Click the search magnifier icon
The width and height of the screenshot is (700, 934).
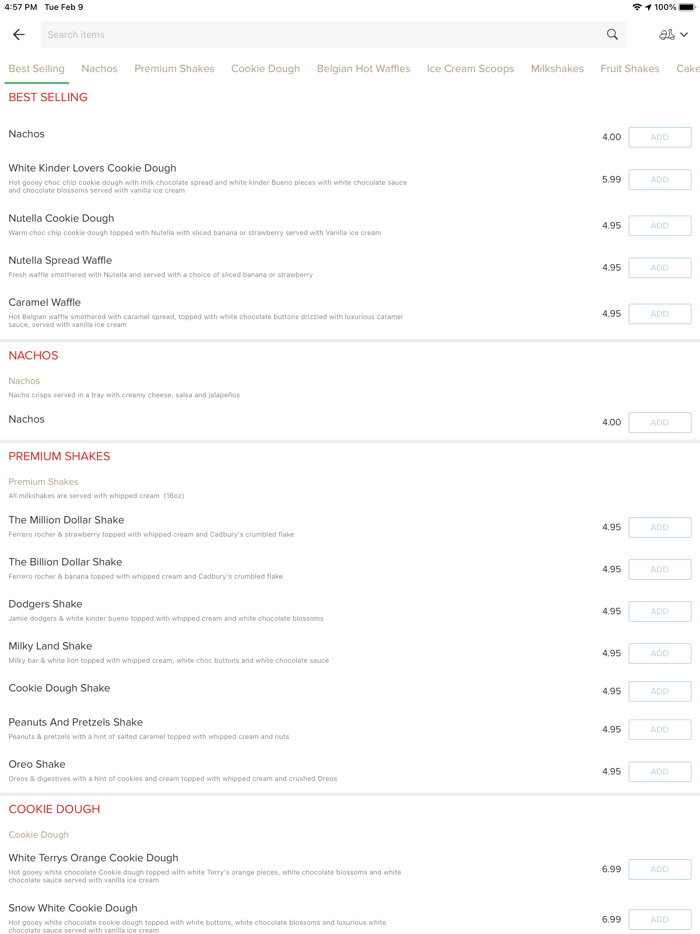tap(612, 35)
